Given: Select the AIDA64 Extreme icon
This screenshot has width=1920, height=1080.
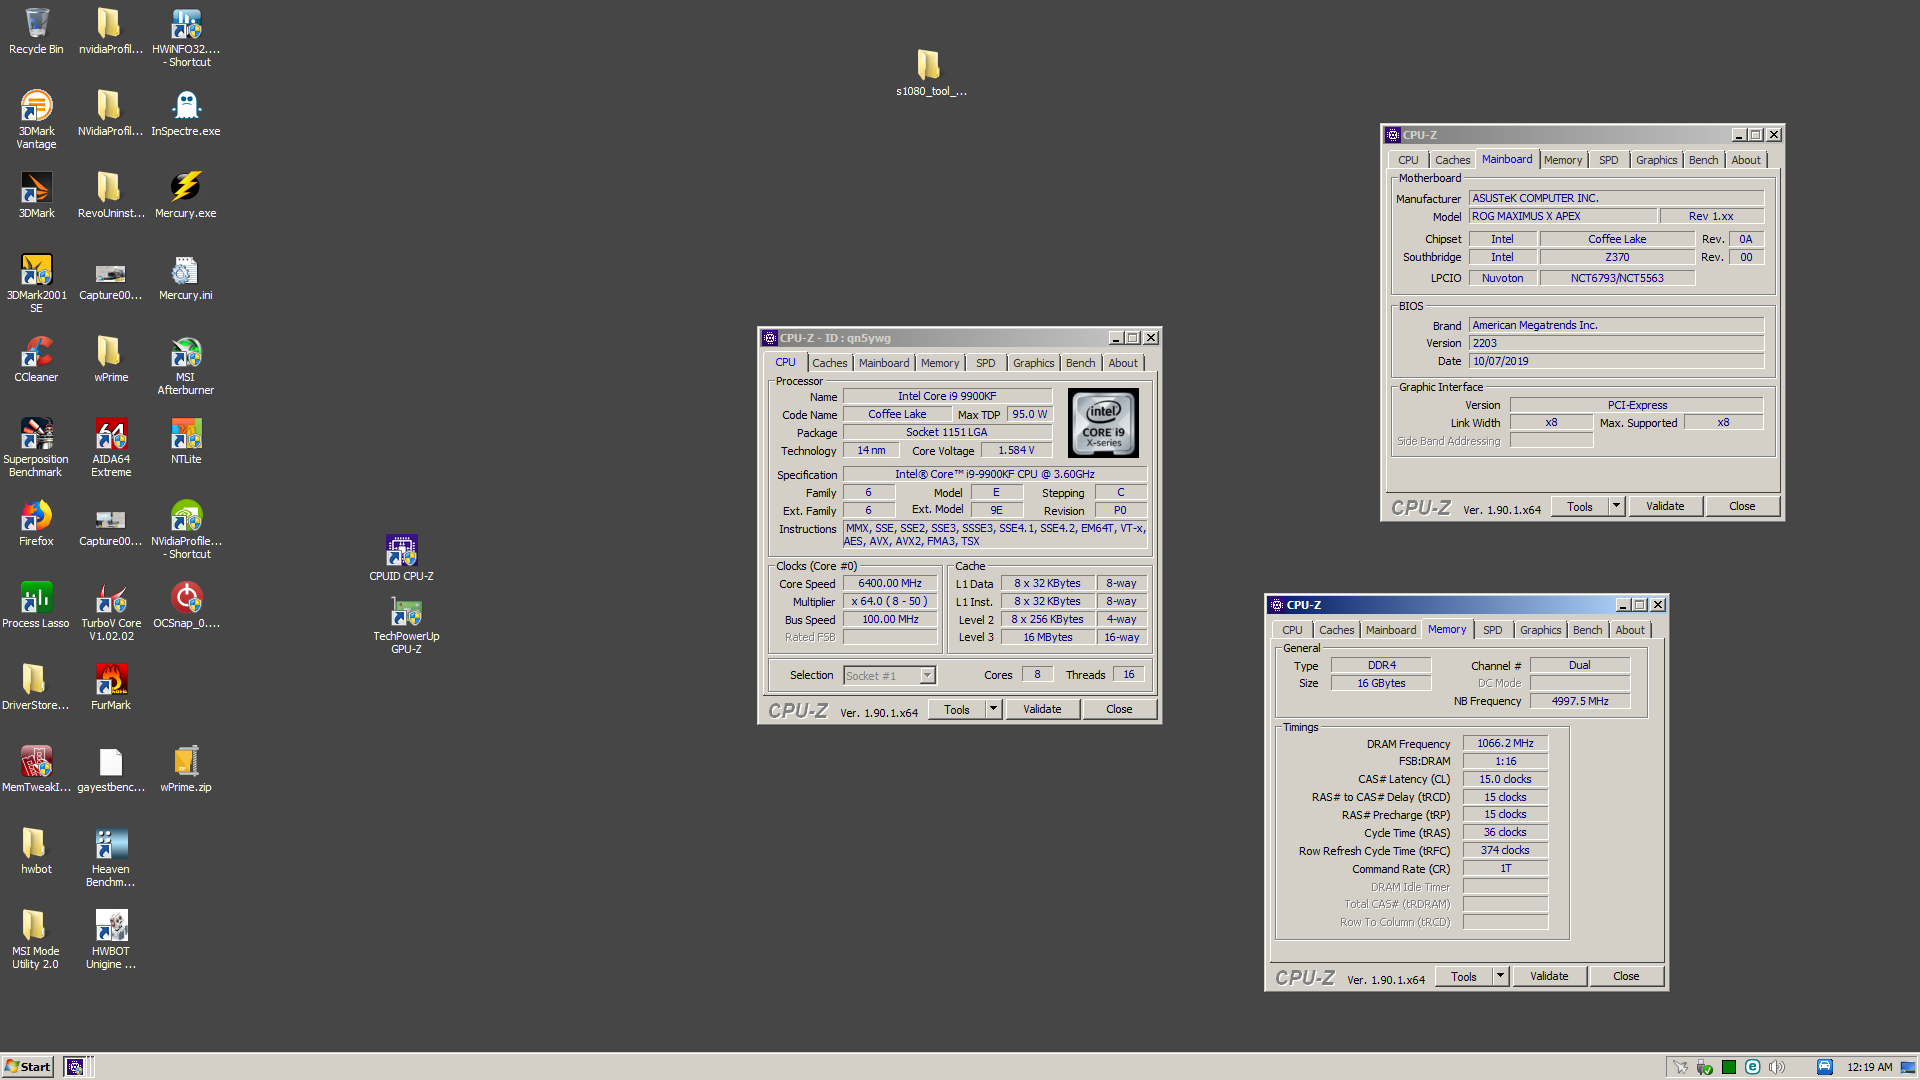Looking at the screenshot, I should tap(111, 434).
